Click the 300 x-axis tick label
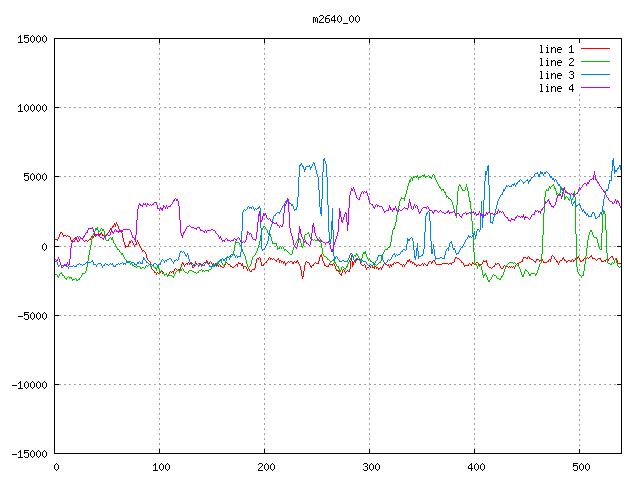 point(370,467)
